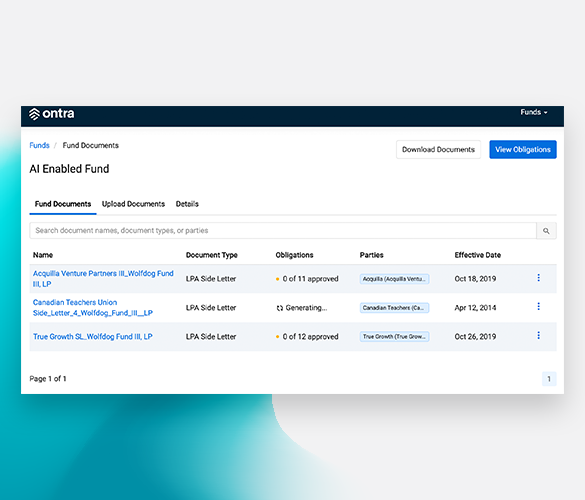The image size is (585, 500).
Task: Click the Ontra logo
Action: [51, 114]
